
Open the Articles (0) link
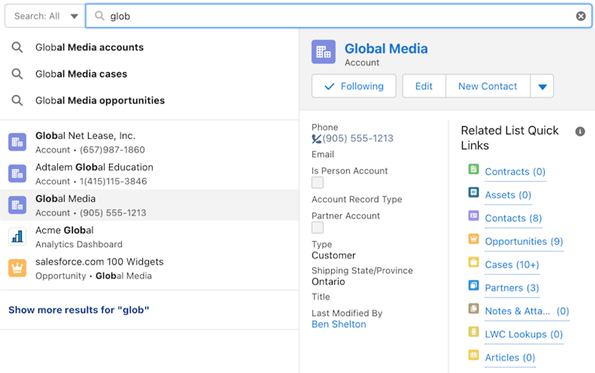click(x=510, y=357)
